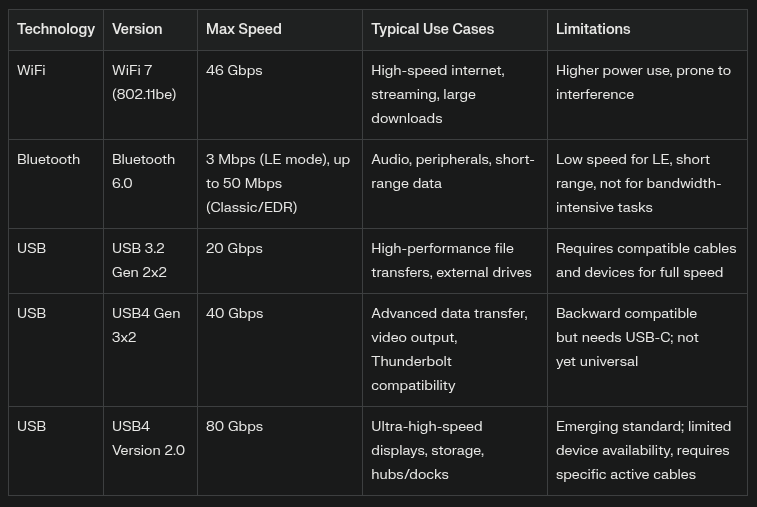This screenshot has width=757, height=507.
Task: Select the 80 Gbps speed cell
Action: coord(234,426)
